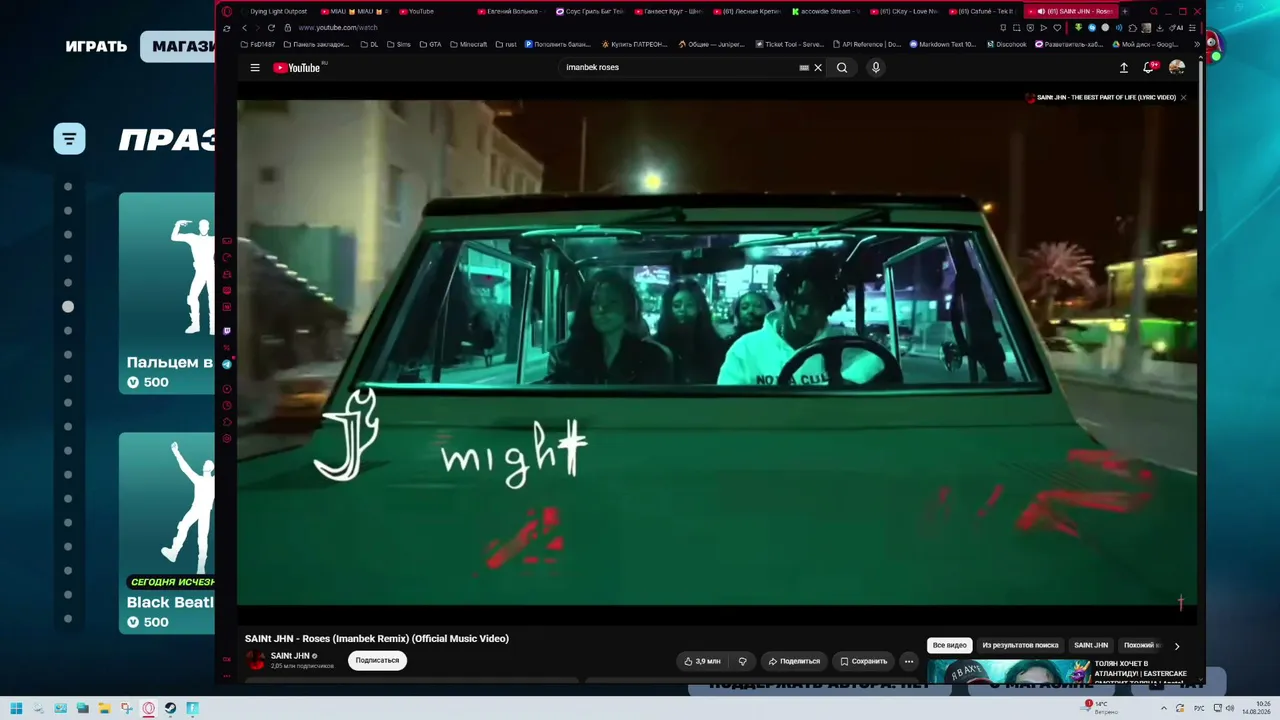Switch to the ИГРАТЬ tab in the game window
This screenshot has height=720, width=1280.
pyautogui.click(x=96, y=46)
